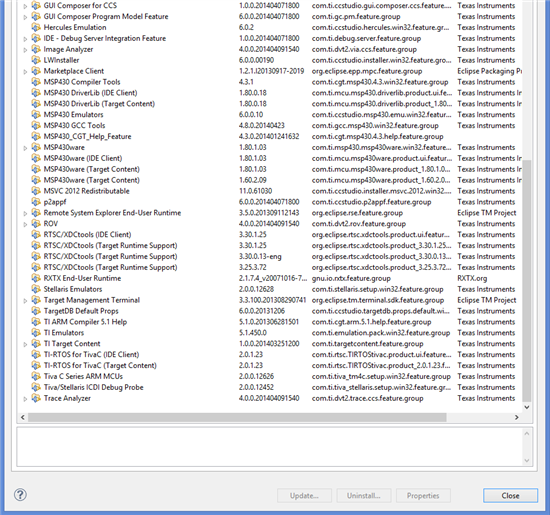Click the MSVC 2012 Redistributable icon
Viewport: 550px width, 515px height.
(x=36, y=191)
